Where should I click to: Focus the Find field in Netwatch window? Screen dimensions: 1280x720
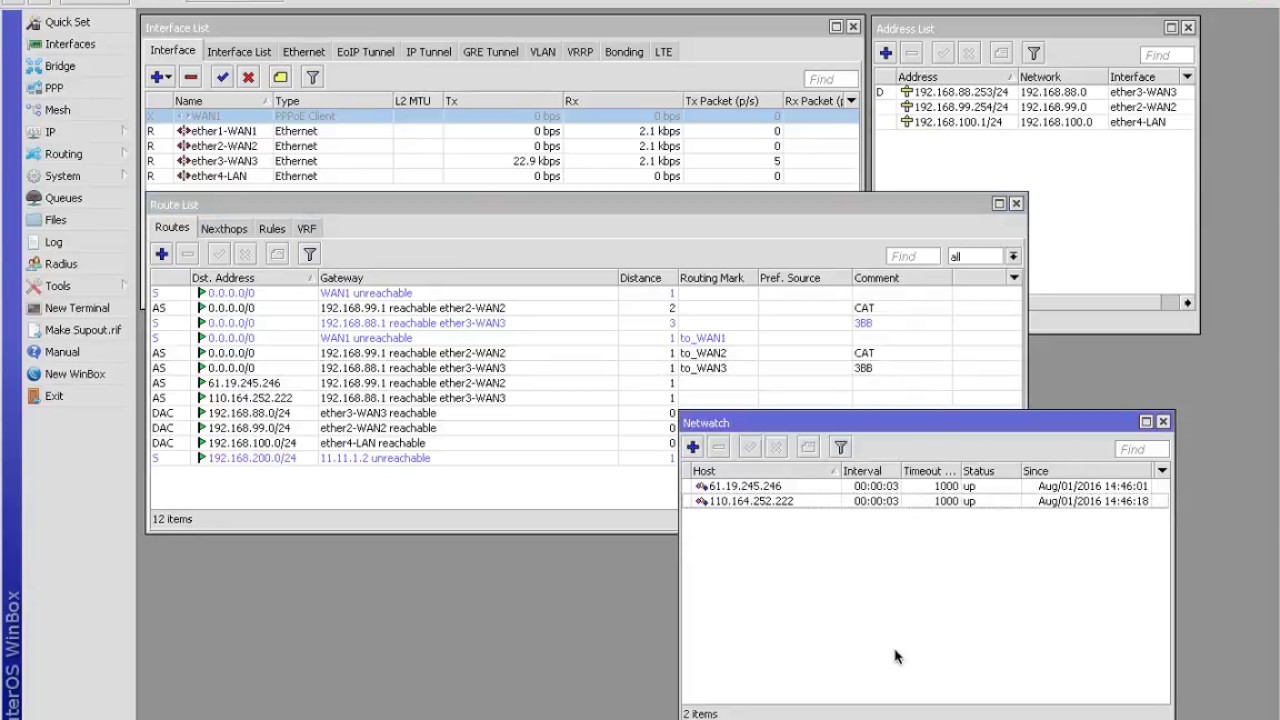point(1141,449)
